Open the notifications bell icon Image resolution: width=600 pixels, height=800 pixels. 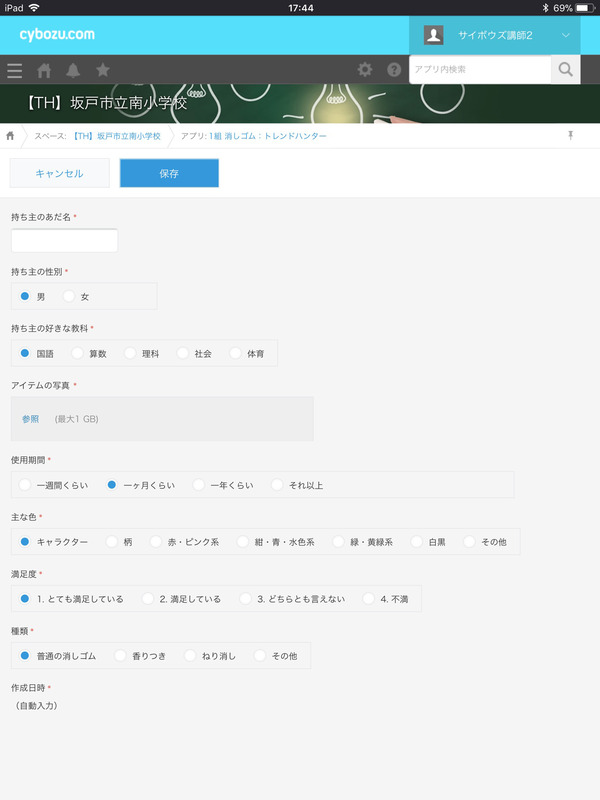click(73, 70)
